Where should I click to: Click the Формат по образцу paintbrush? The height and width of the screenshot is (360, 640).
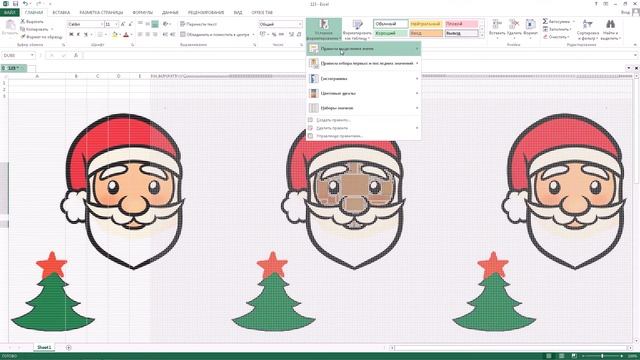(x=23, y=37)
